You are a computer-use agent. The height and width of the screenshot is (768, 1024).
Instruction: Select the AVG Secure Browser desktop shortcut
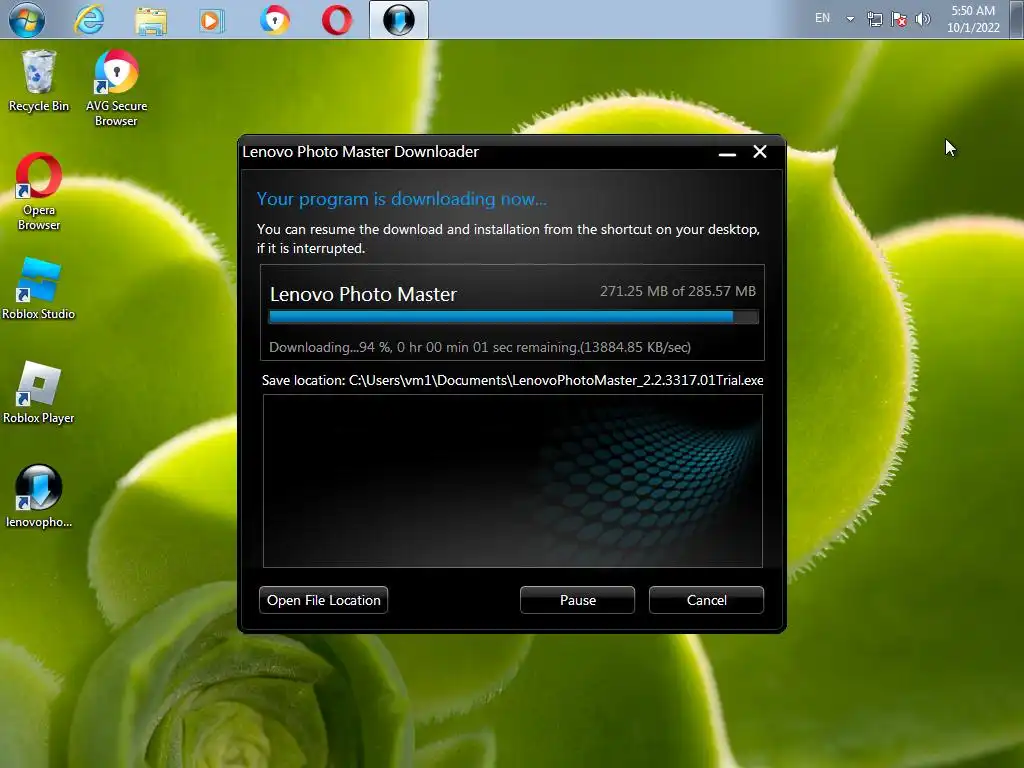tap(116, 88)
